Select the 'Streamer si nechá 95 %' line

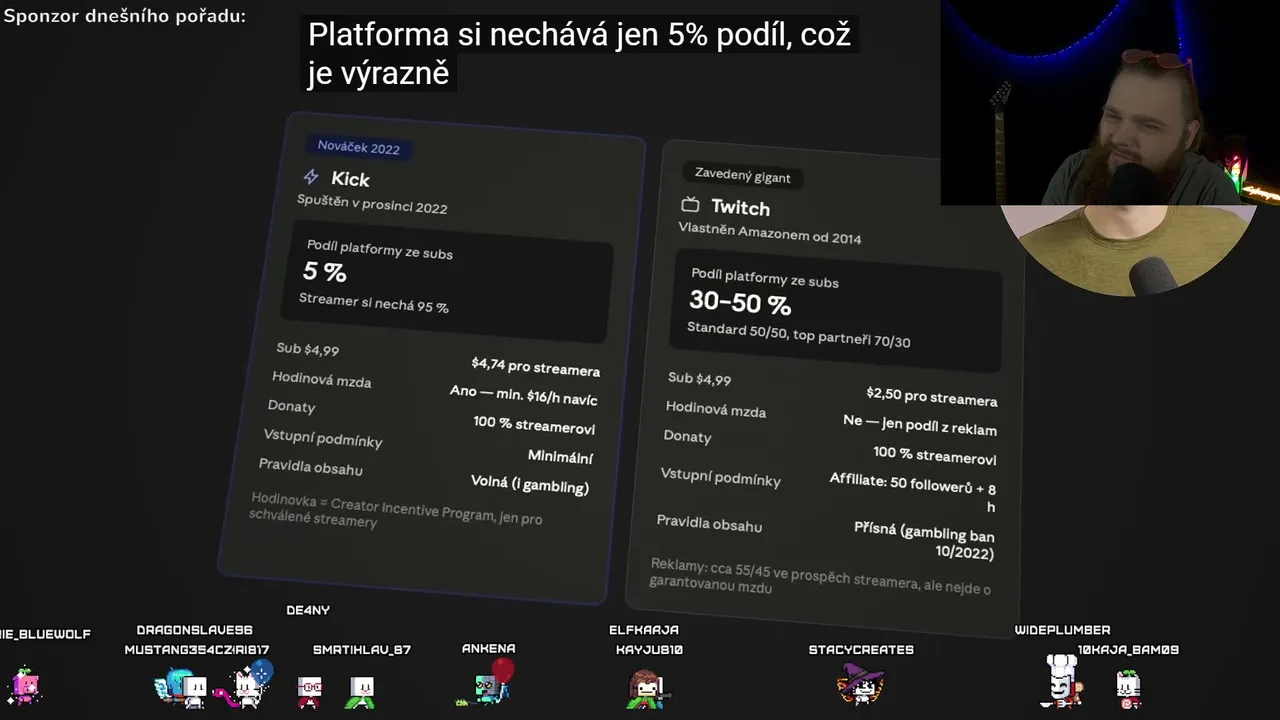374,303
